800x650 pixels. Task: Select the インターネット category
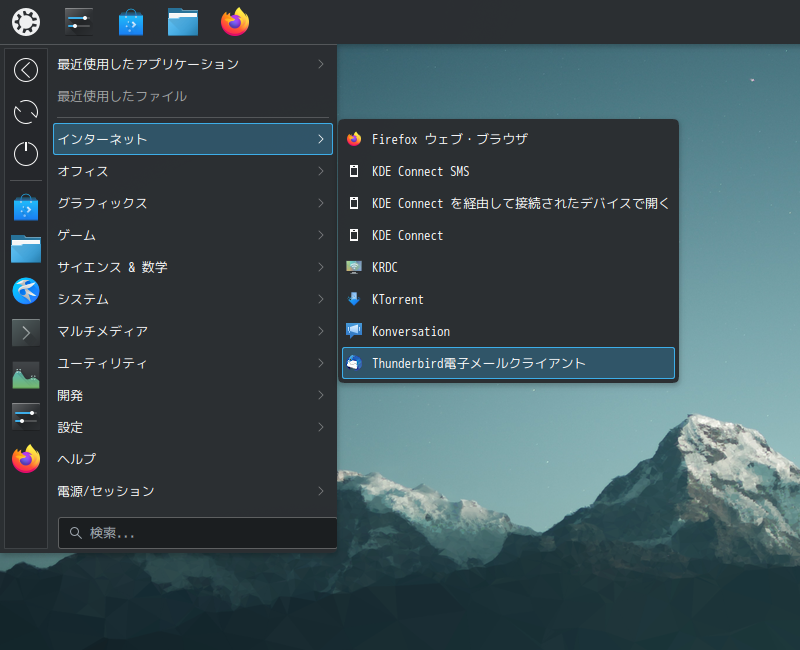193,139
